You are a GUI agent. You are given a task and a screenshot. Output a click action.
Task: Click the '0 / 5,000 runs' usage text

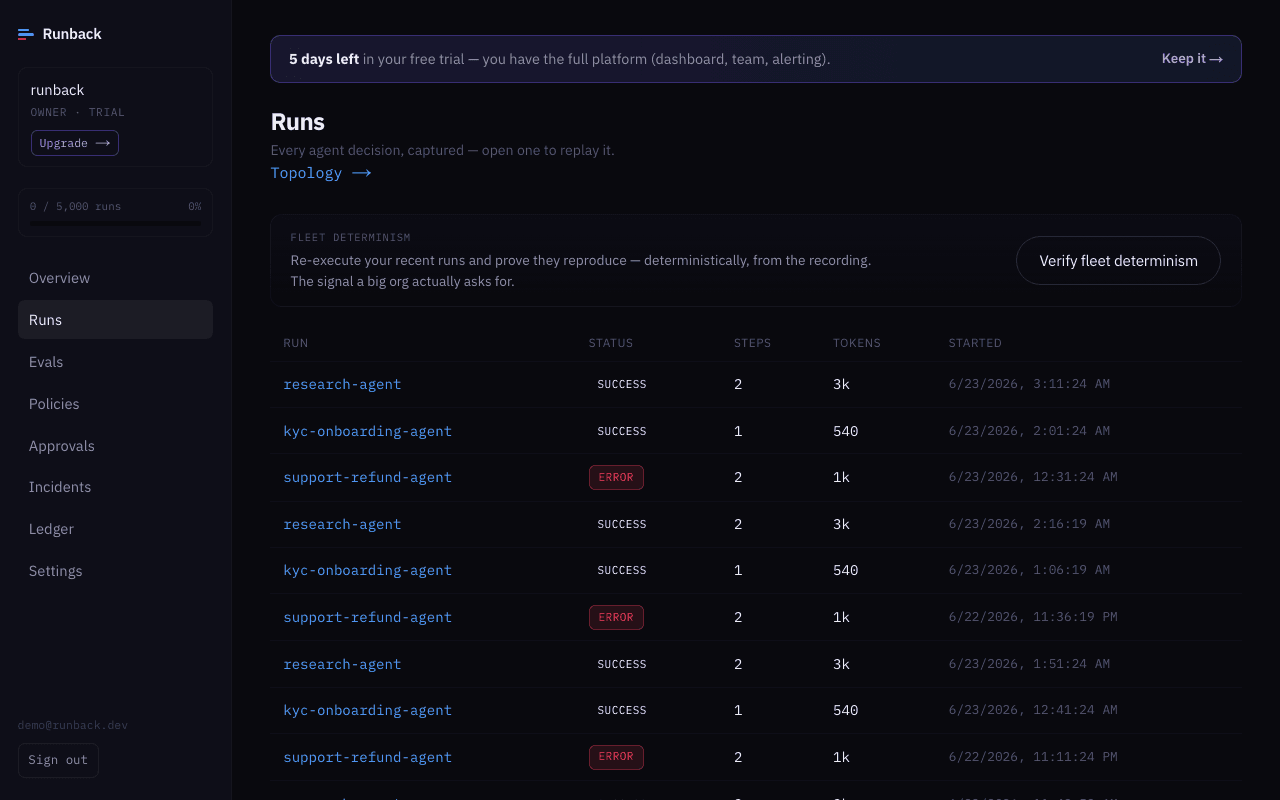75,206
